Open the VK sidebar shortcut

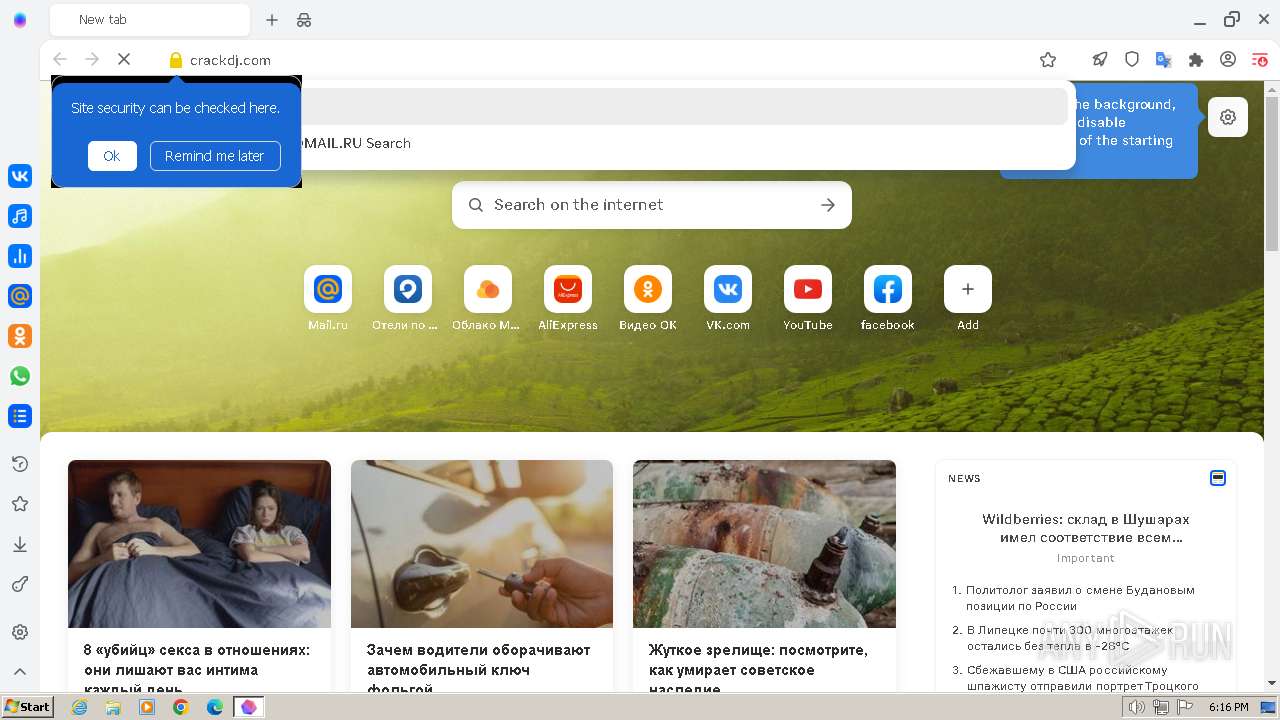click(20, 176)
